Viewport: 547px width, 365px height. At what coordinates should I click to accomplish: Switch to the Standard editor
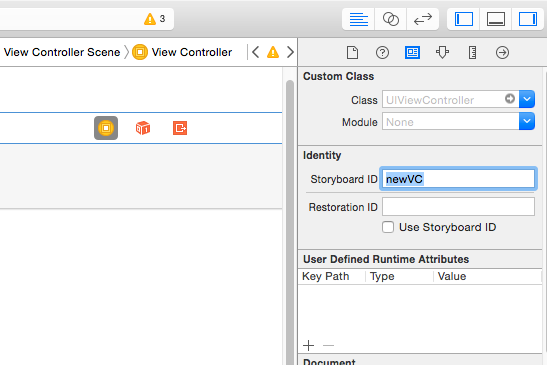point(358,19)
